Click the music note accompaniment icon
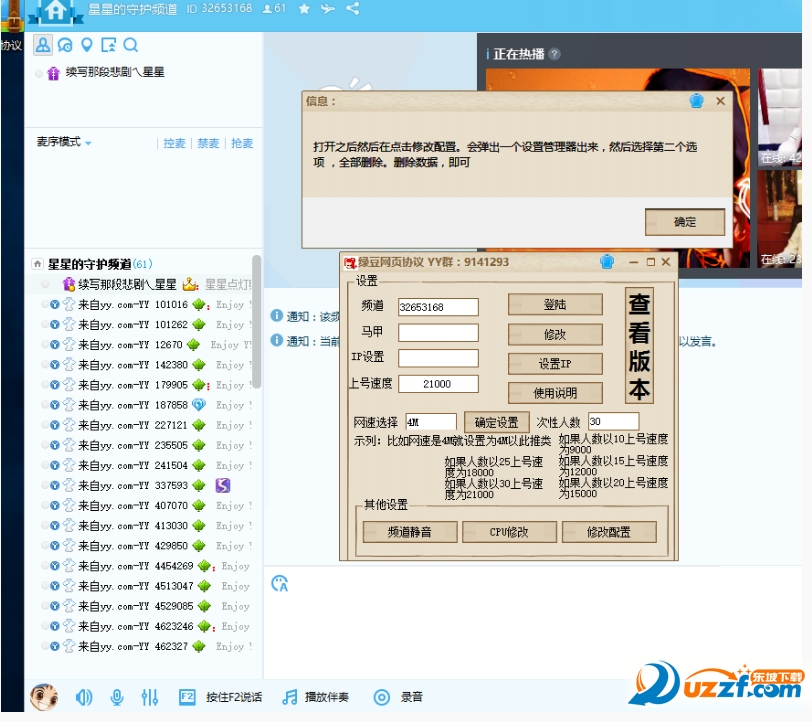Viewport: 812px width, 722px height. [x=290, y=697]
